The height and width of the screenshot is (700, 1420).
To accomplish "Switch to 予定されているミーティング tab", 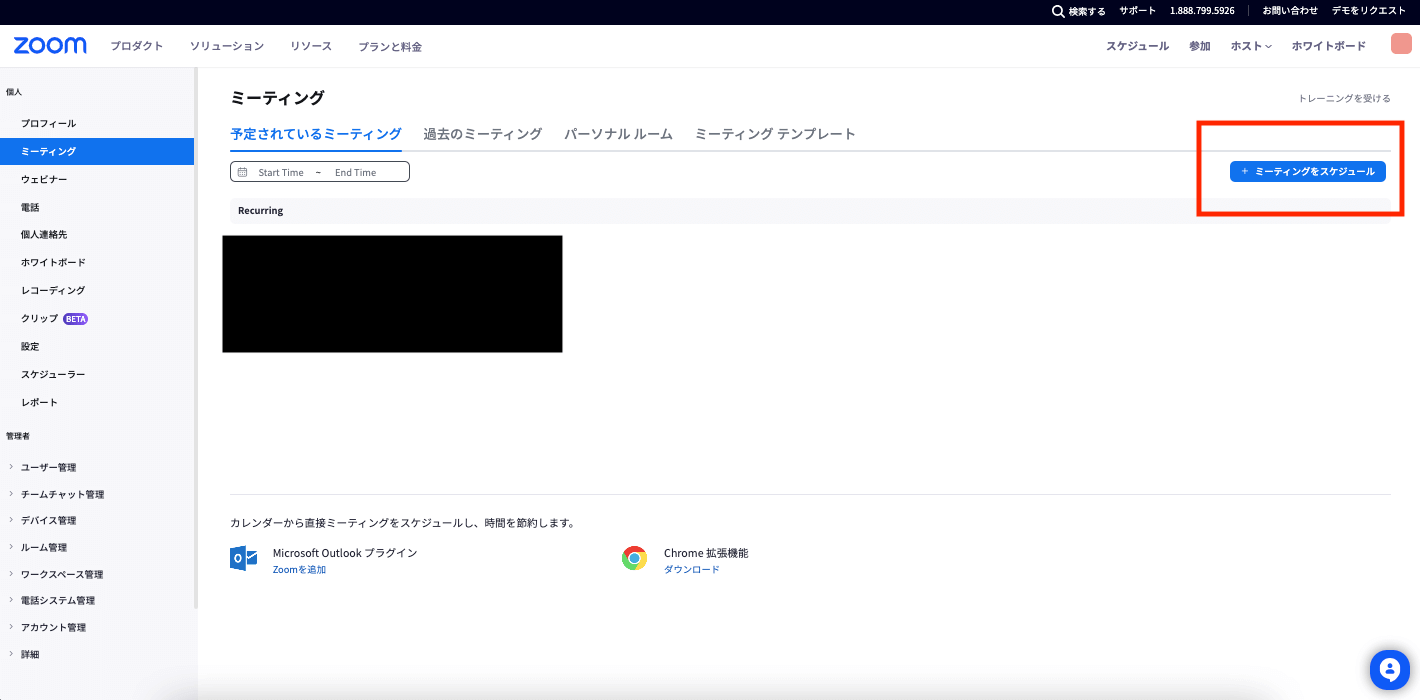I will 316,134.
